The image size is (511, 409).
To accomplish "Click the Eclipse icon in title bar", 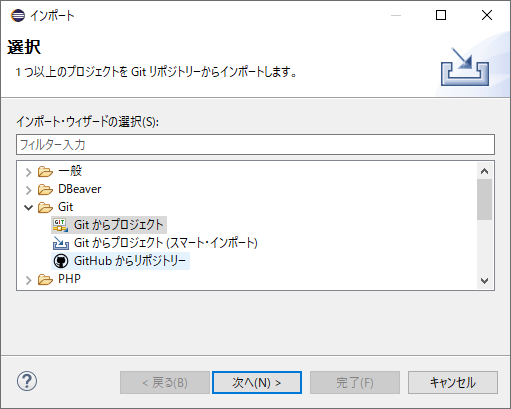I will point(18,15).
